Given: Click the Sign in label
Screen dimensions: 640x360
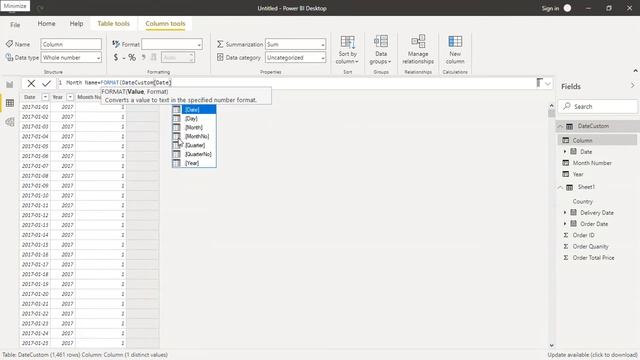Looking at the screenshot, I should click(x=550, y=8).
